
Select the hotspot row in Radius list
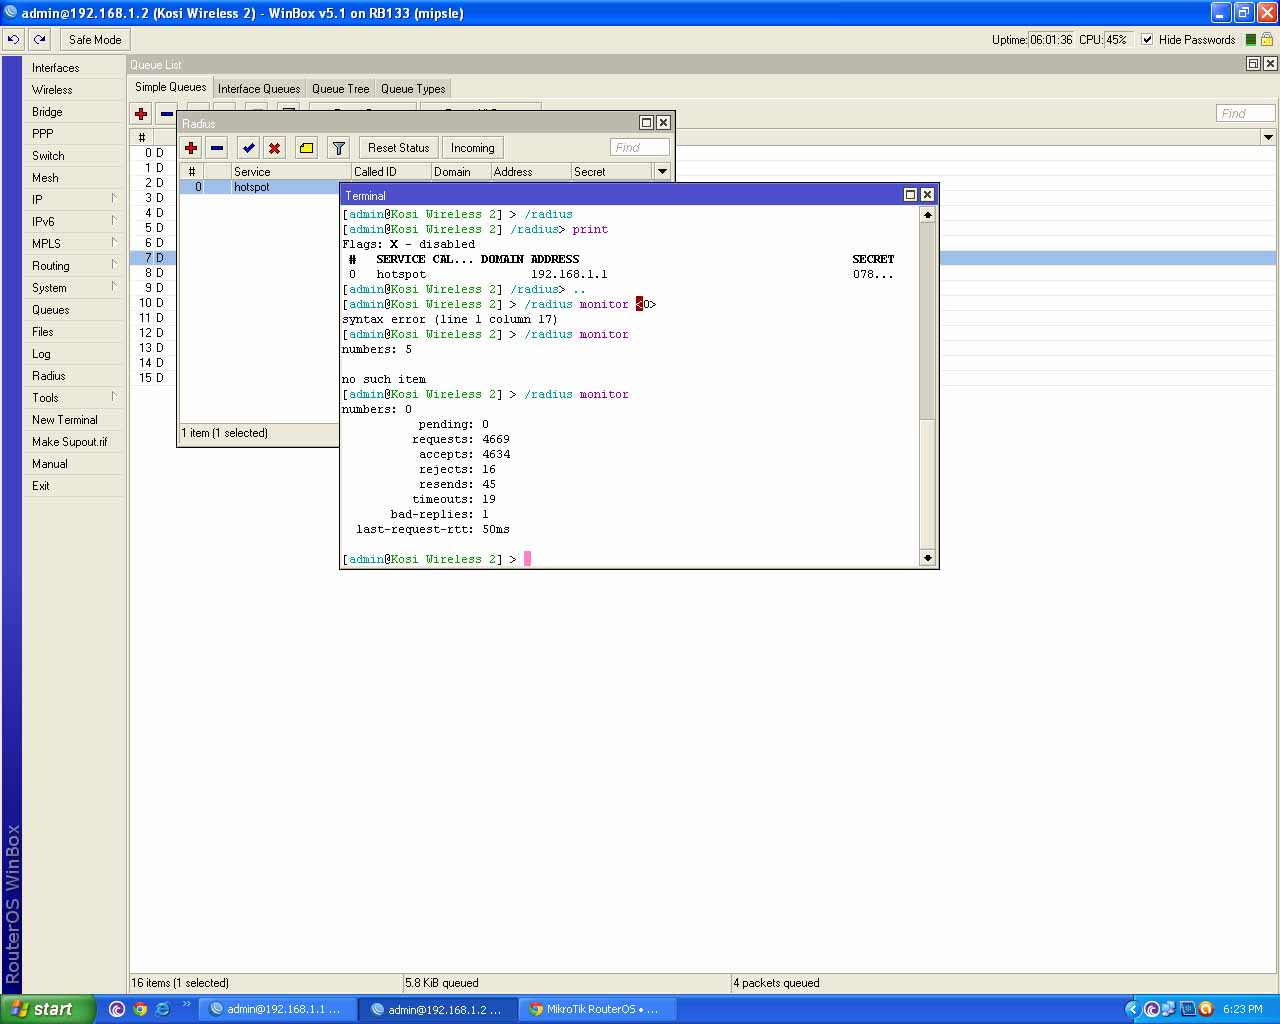(x=252, y=187)
